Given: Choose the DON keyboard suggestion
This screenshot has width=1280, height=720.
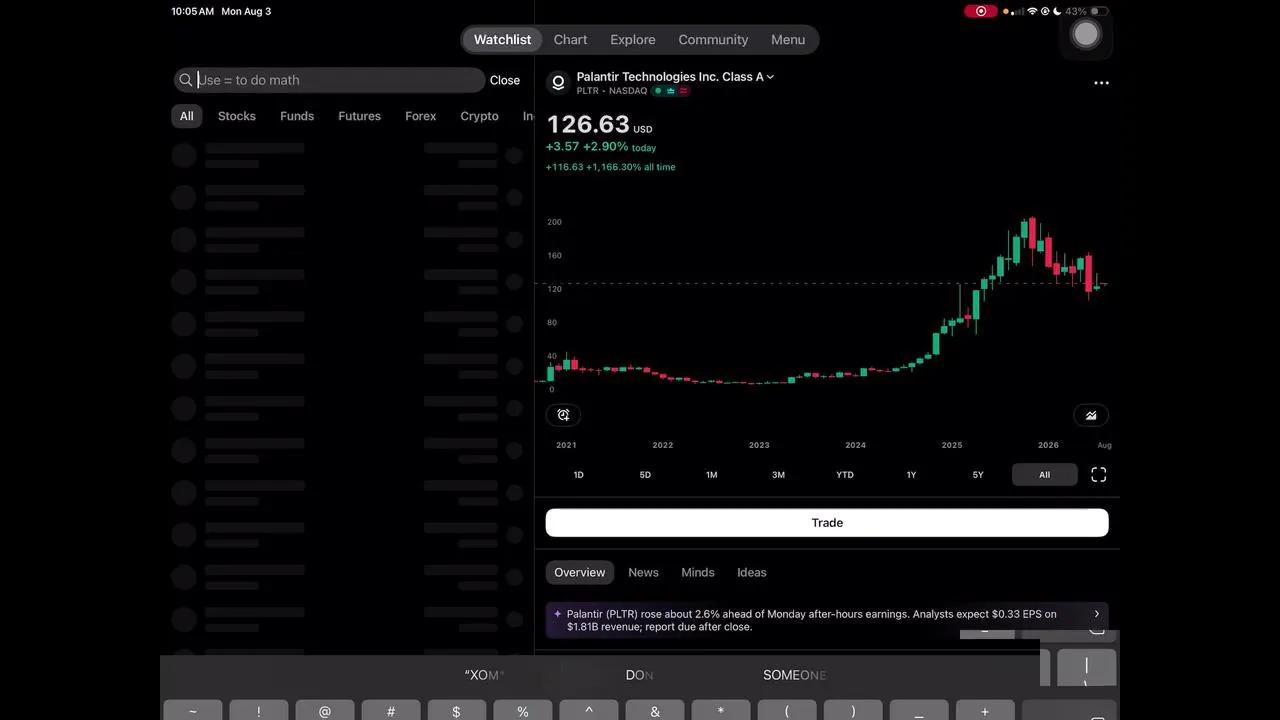Looking at the screenshot, I should (639, 675).
